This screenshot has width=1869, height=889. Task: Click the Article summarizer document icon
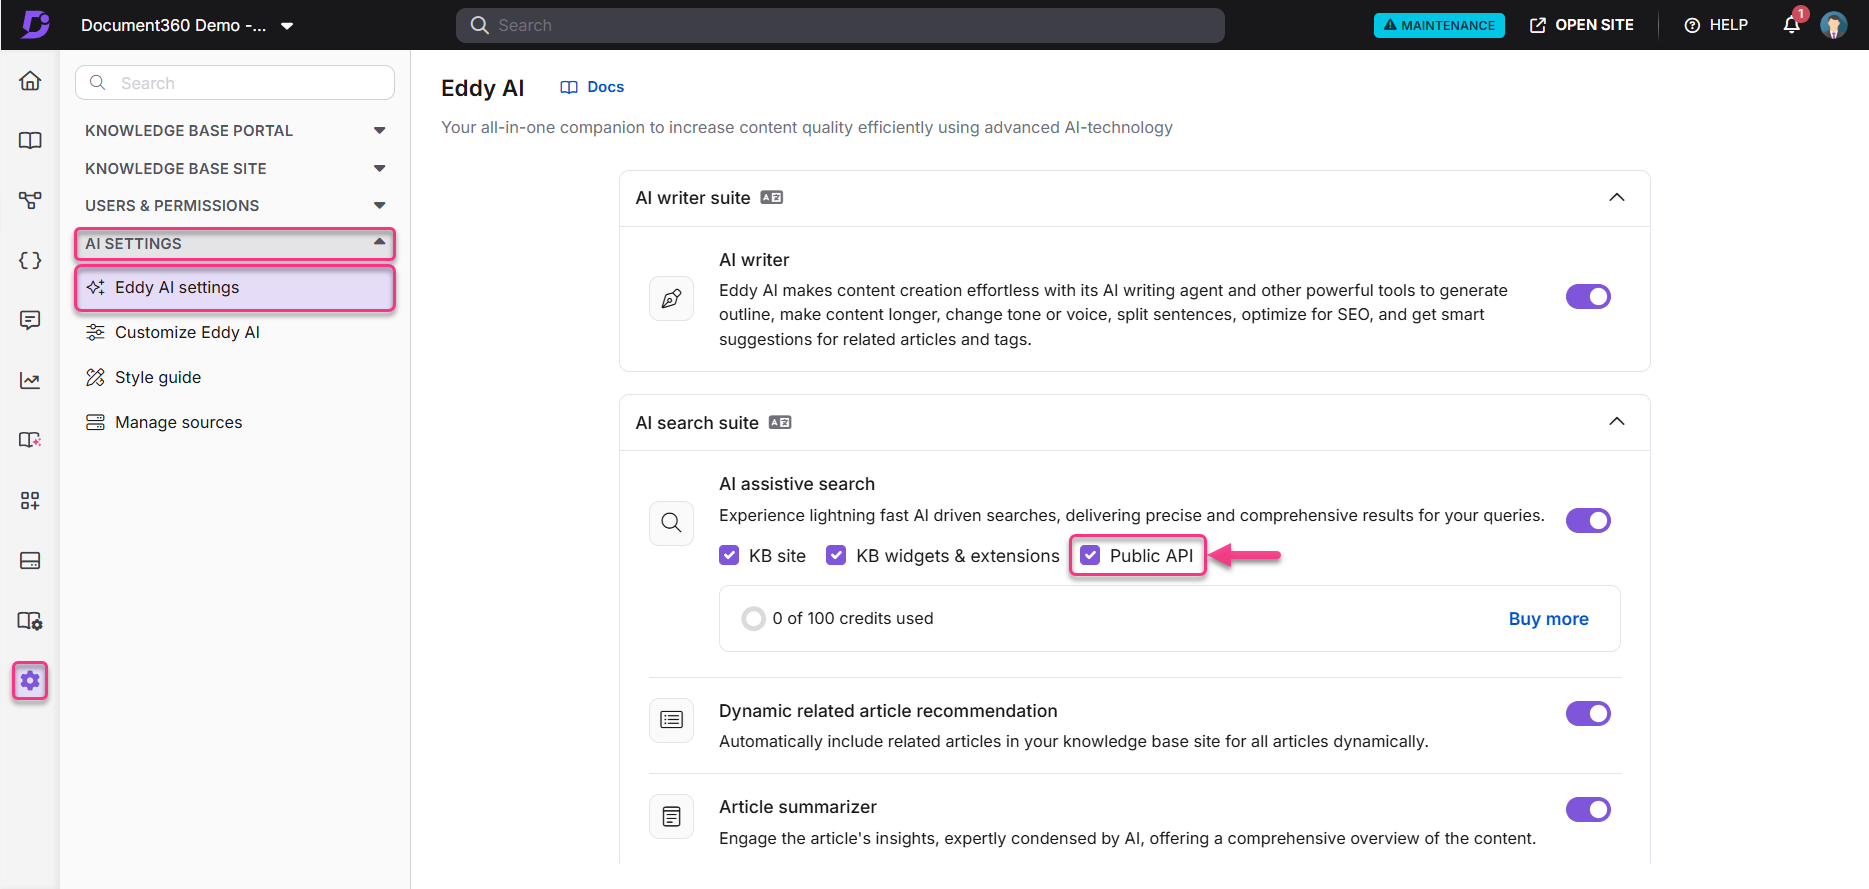[x=671, y=816]
